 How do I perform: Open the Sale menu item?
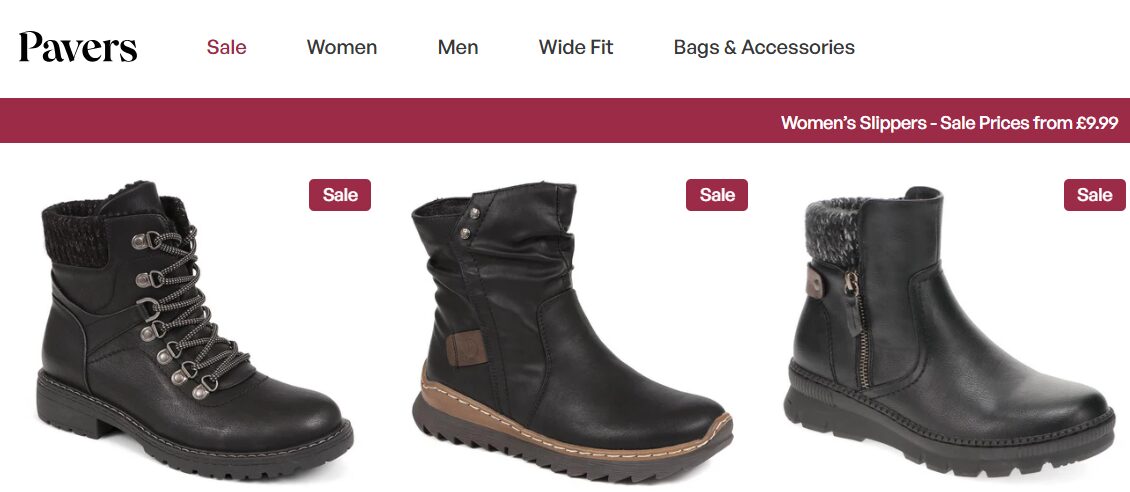tap(226, 48)
